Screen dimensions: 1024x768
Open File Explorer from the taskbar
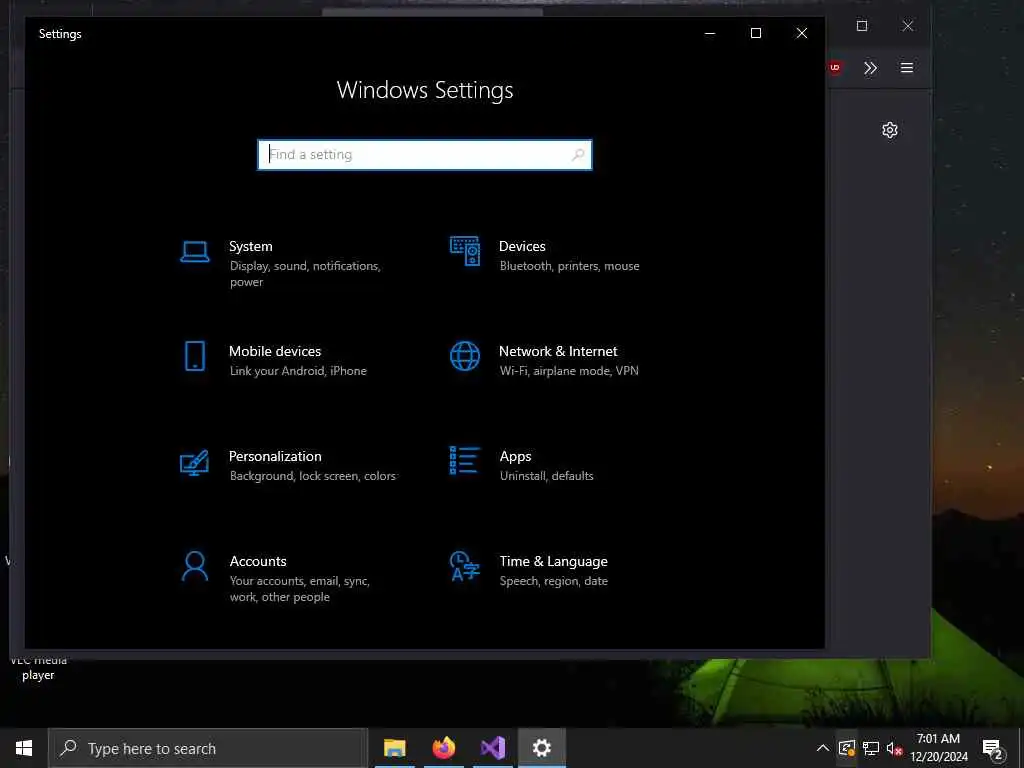coord(394,748)
